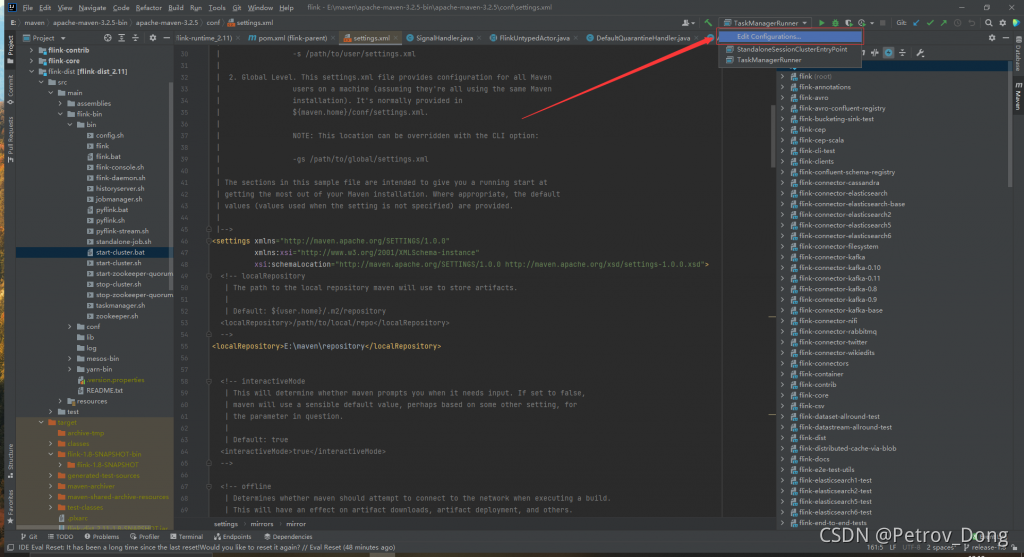Open IDE settings gear in the main toolbar
The width and height of the screenshot is (1024, 557).
coord(1002,23)
